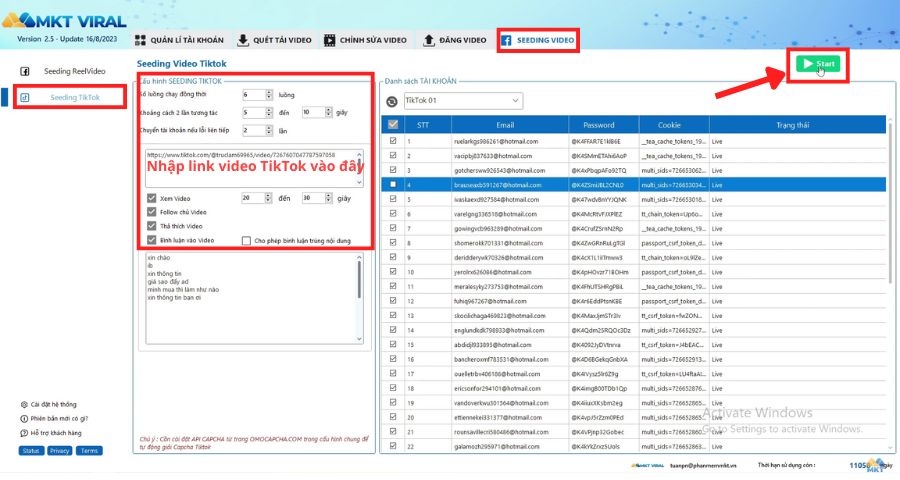Click into the comment content text area
Screen dimensions: 900x480
(254, 299)
